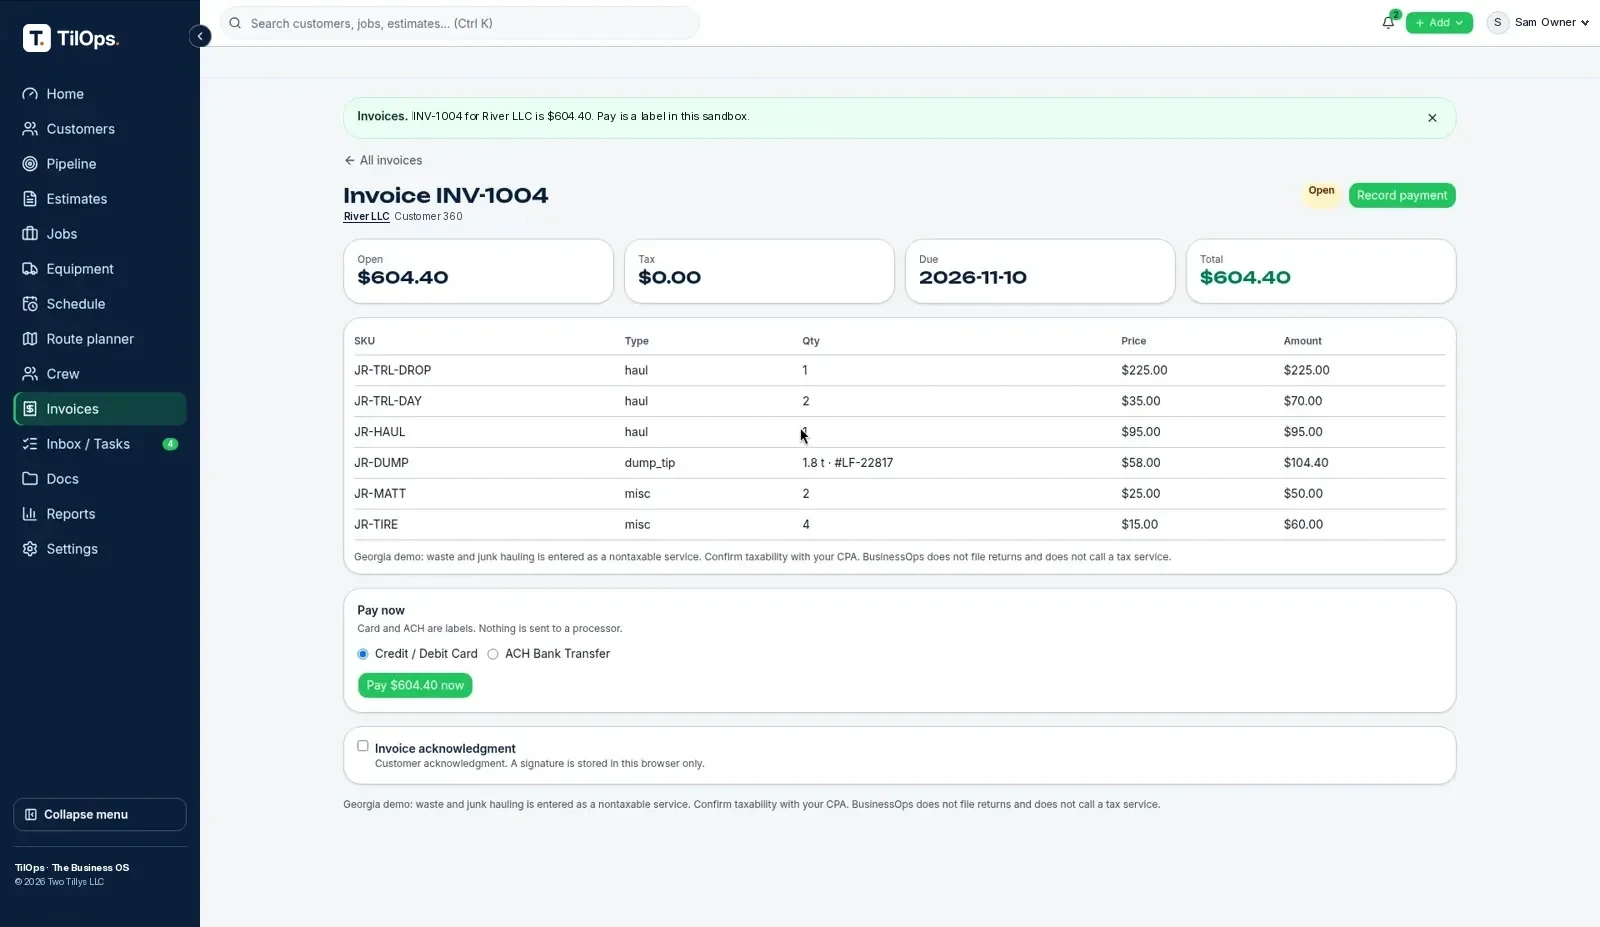This screenshot has height=927, width=1600.
Task: Click the Reports chart icon
Action: 30,514
